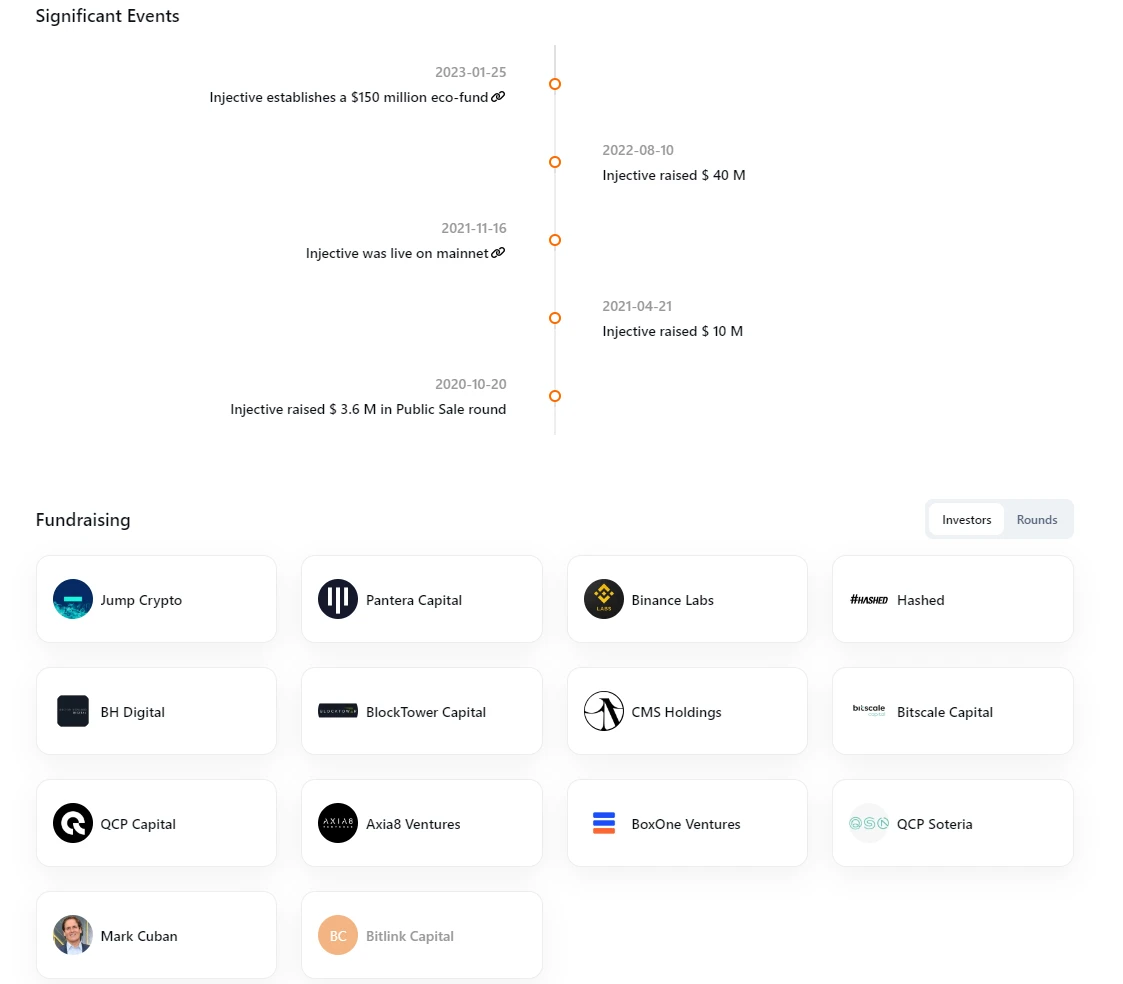Open the Pantera Capital investor name
The width and height of the screenshot is (1123, 984).
(413, 600)
